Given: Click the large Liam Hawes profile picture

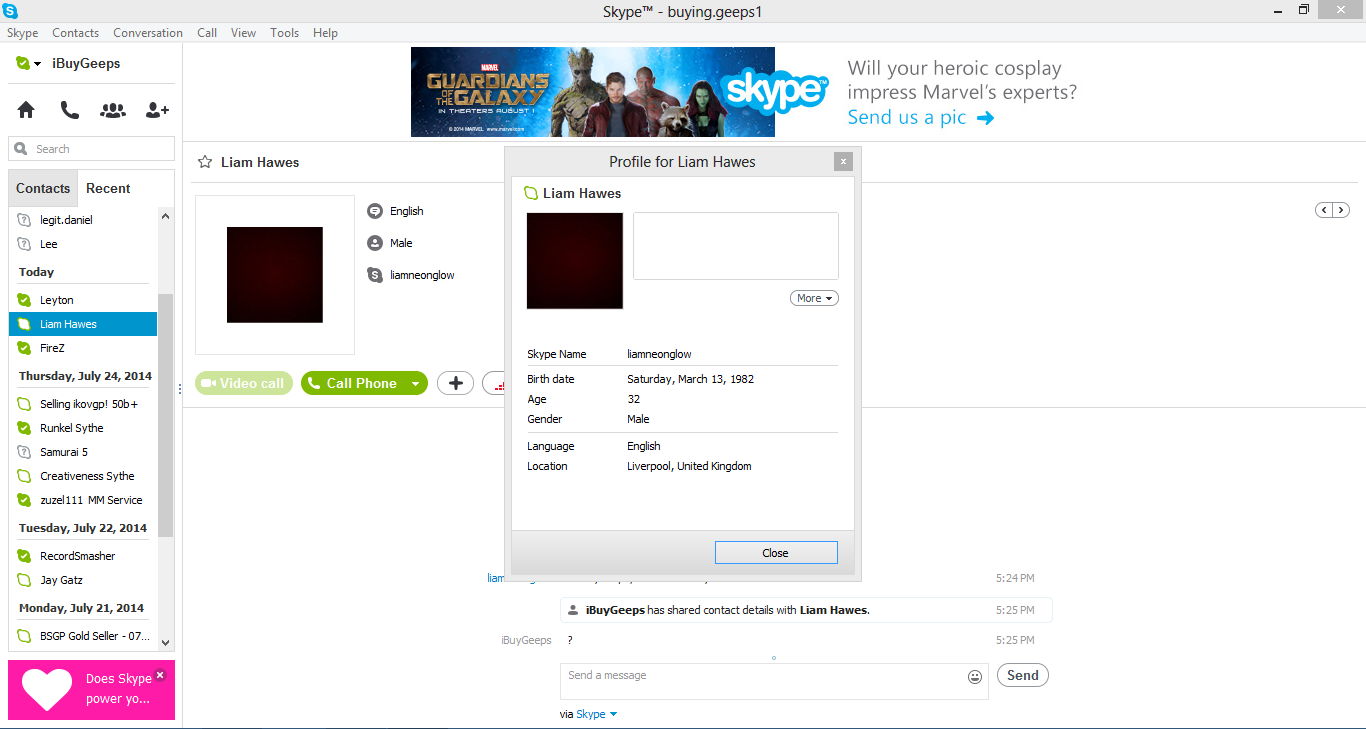Looking at the screenshot, I should [275, 275].
